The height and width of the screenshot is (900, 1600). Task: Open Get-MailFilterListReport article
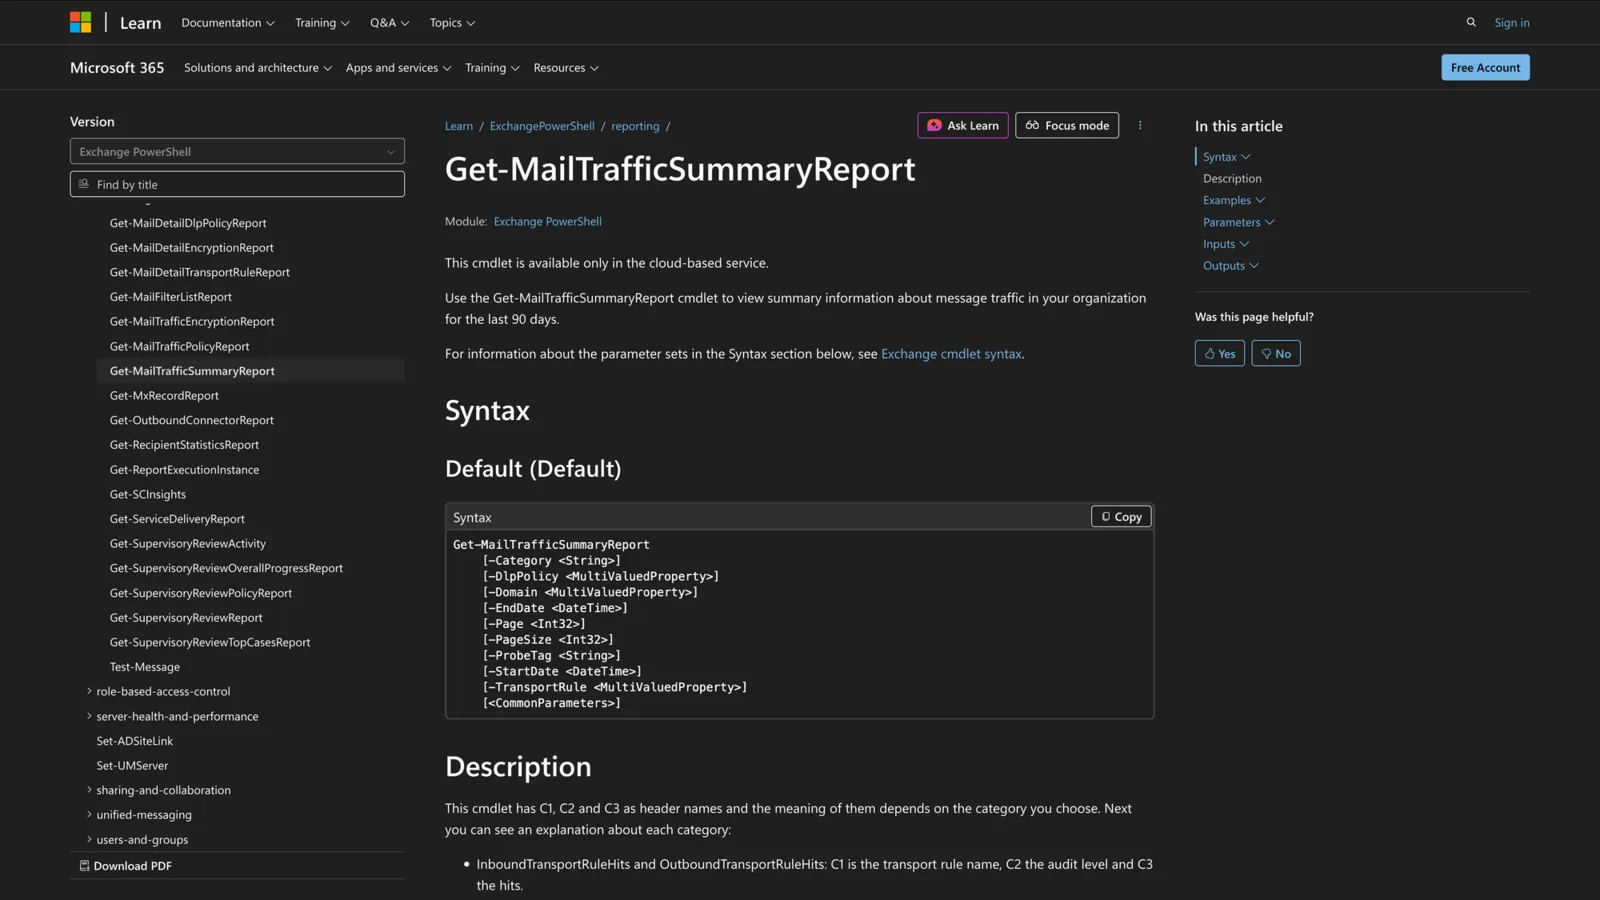pyautogui.click(x=171, y=297)
